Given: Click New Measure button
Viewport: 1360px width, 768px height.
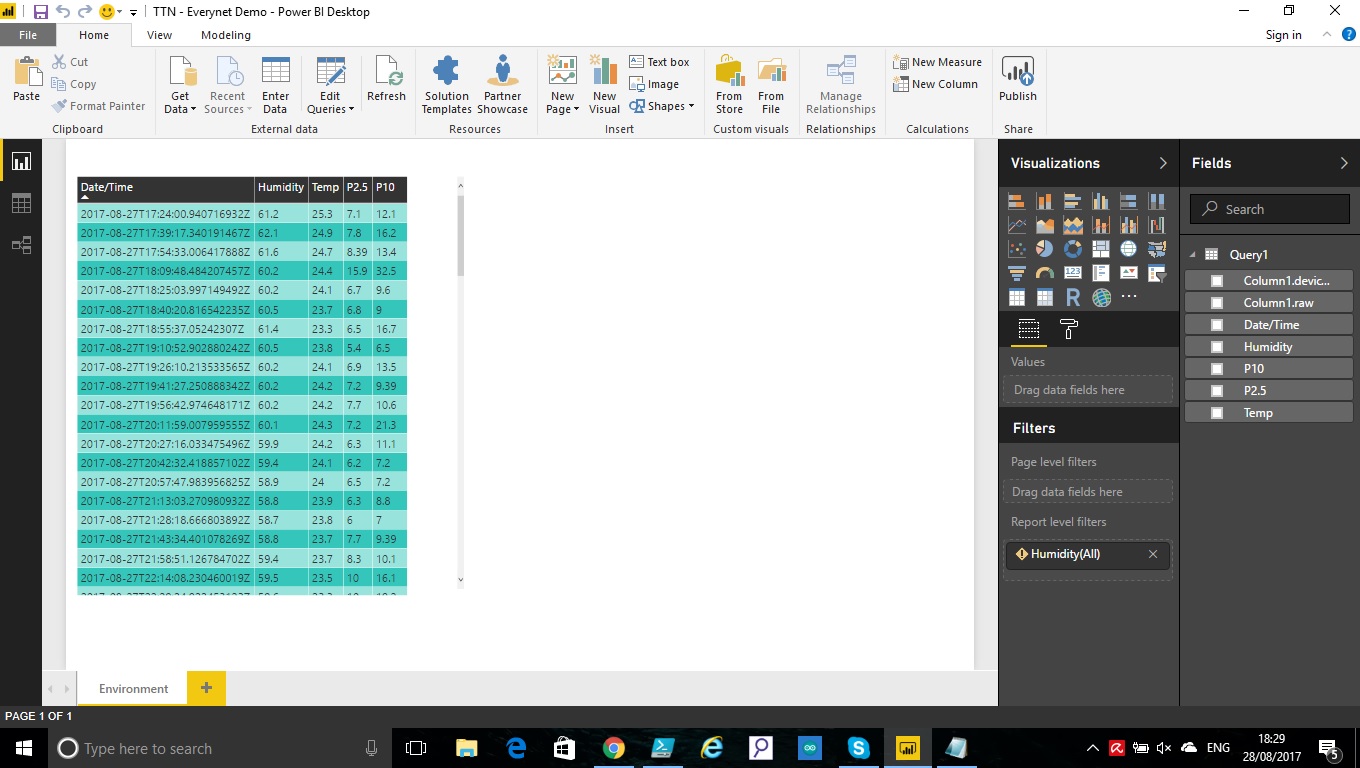Looking at the screenshot, I should (x=937, y=62).
